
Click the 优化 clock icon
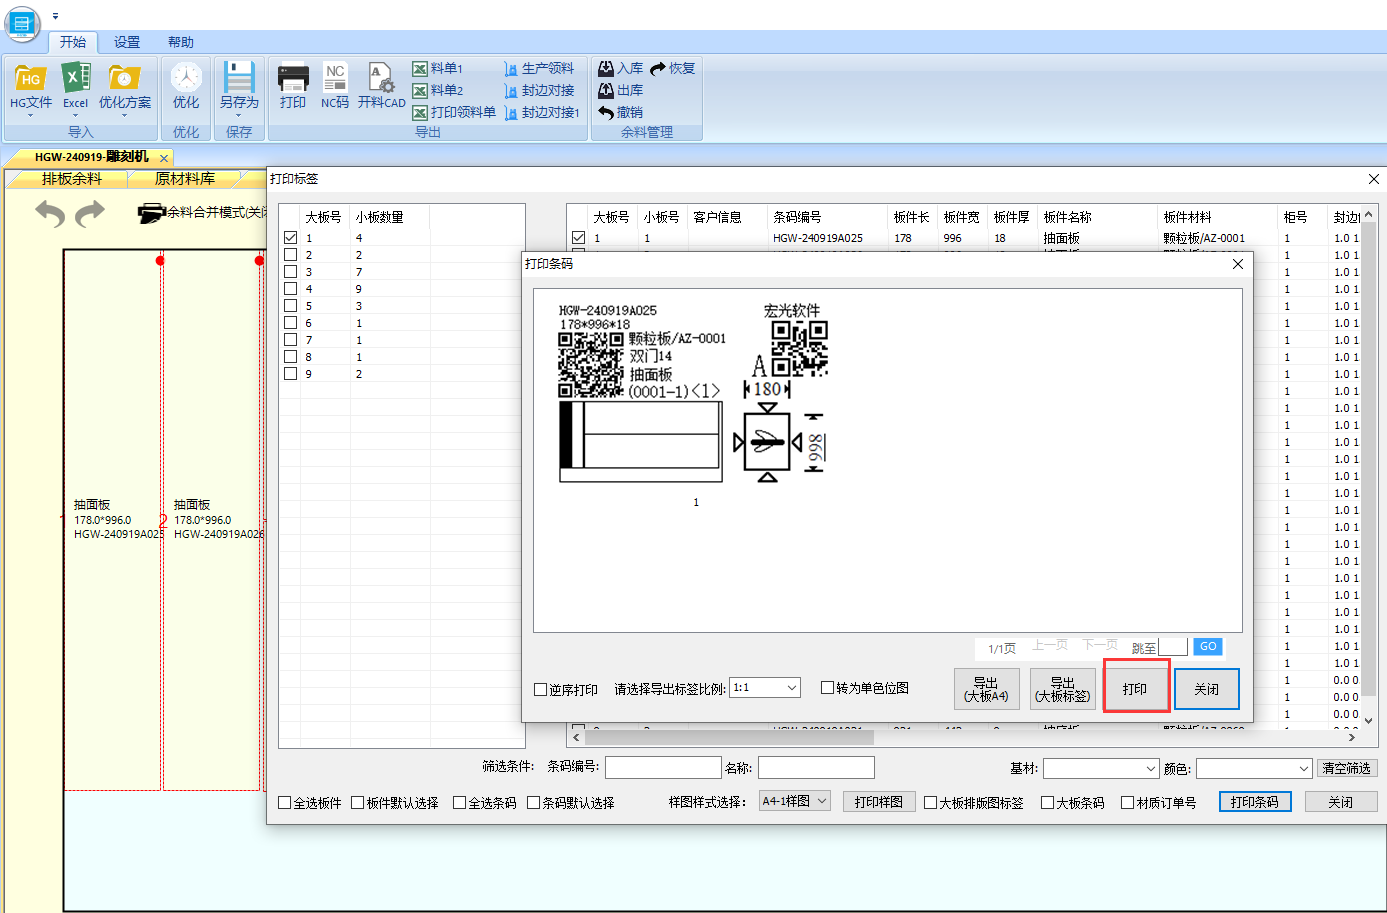(x=186, y=78)
